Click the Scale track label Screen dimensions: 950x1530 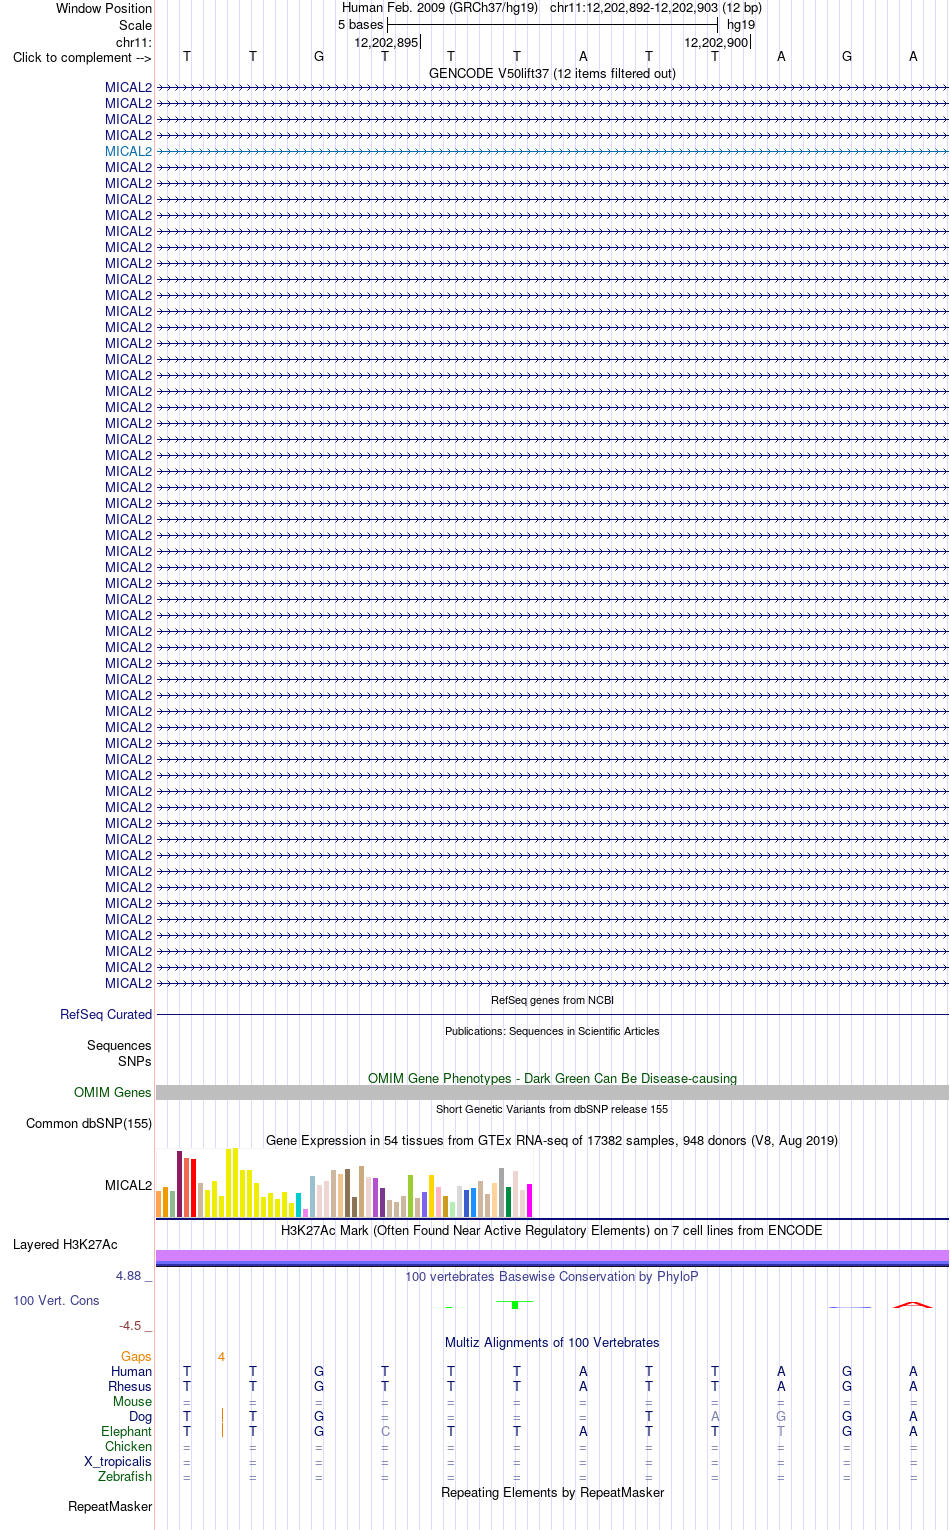135,25
